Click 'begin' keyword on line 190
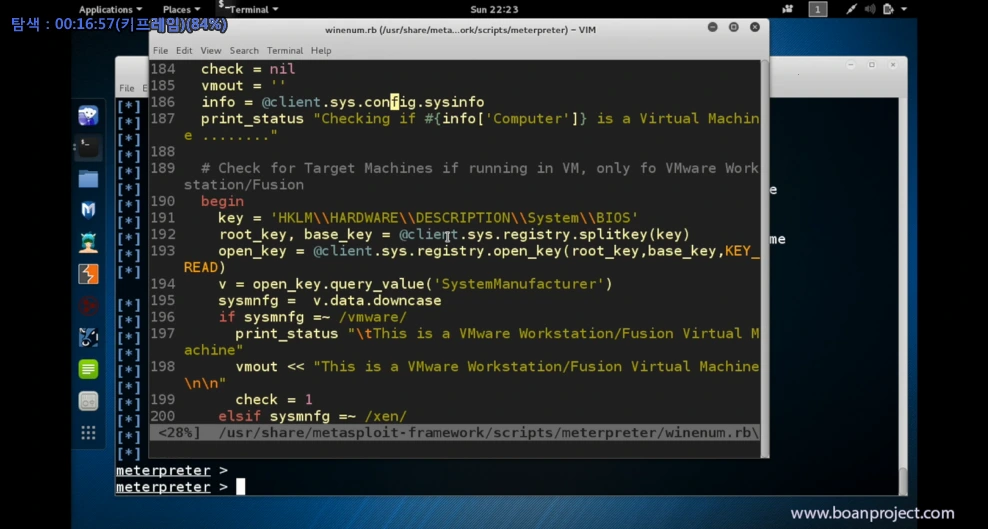Viewport: 988px width, 529px height. click(x=222, y=202)
